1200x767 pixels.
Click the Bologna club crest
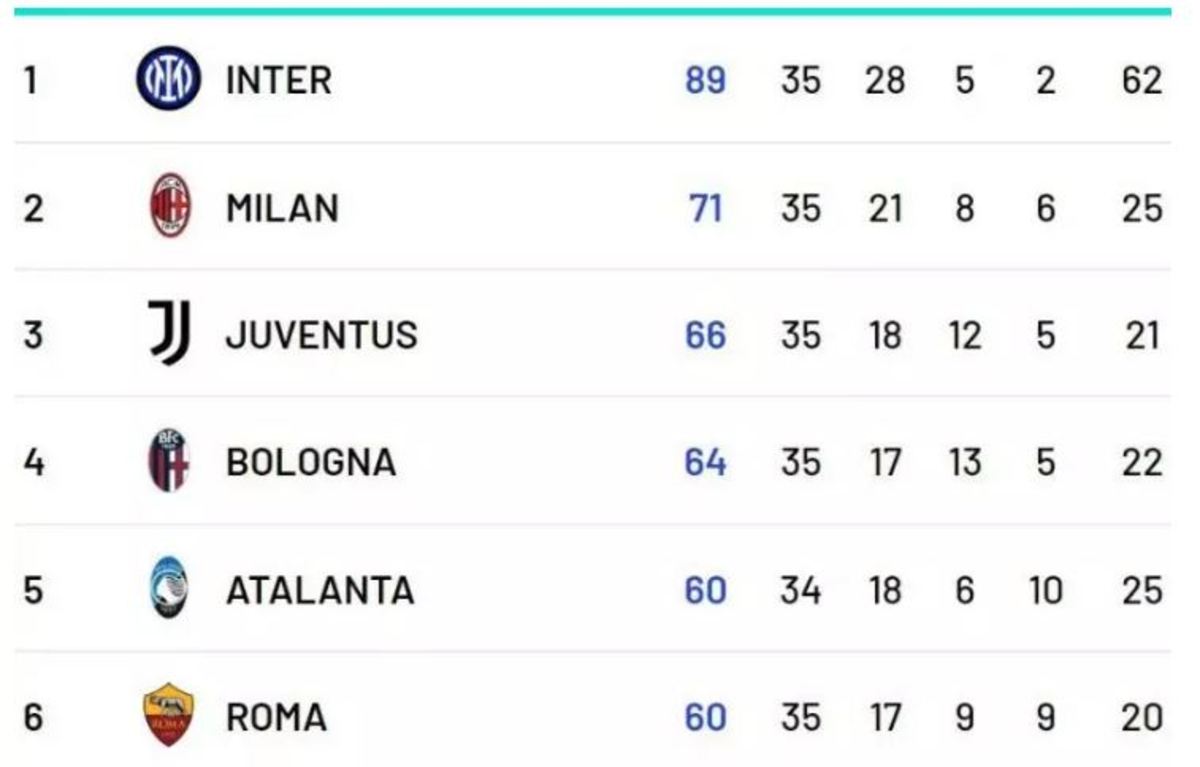tap(169, 461)
